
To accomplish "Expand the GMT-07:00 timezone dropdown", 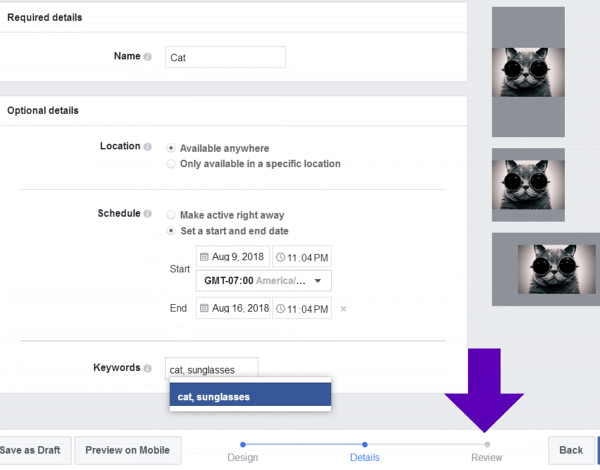I will pos(264,281).
